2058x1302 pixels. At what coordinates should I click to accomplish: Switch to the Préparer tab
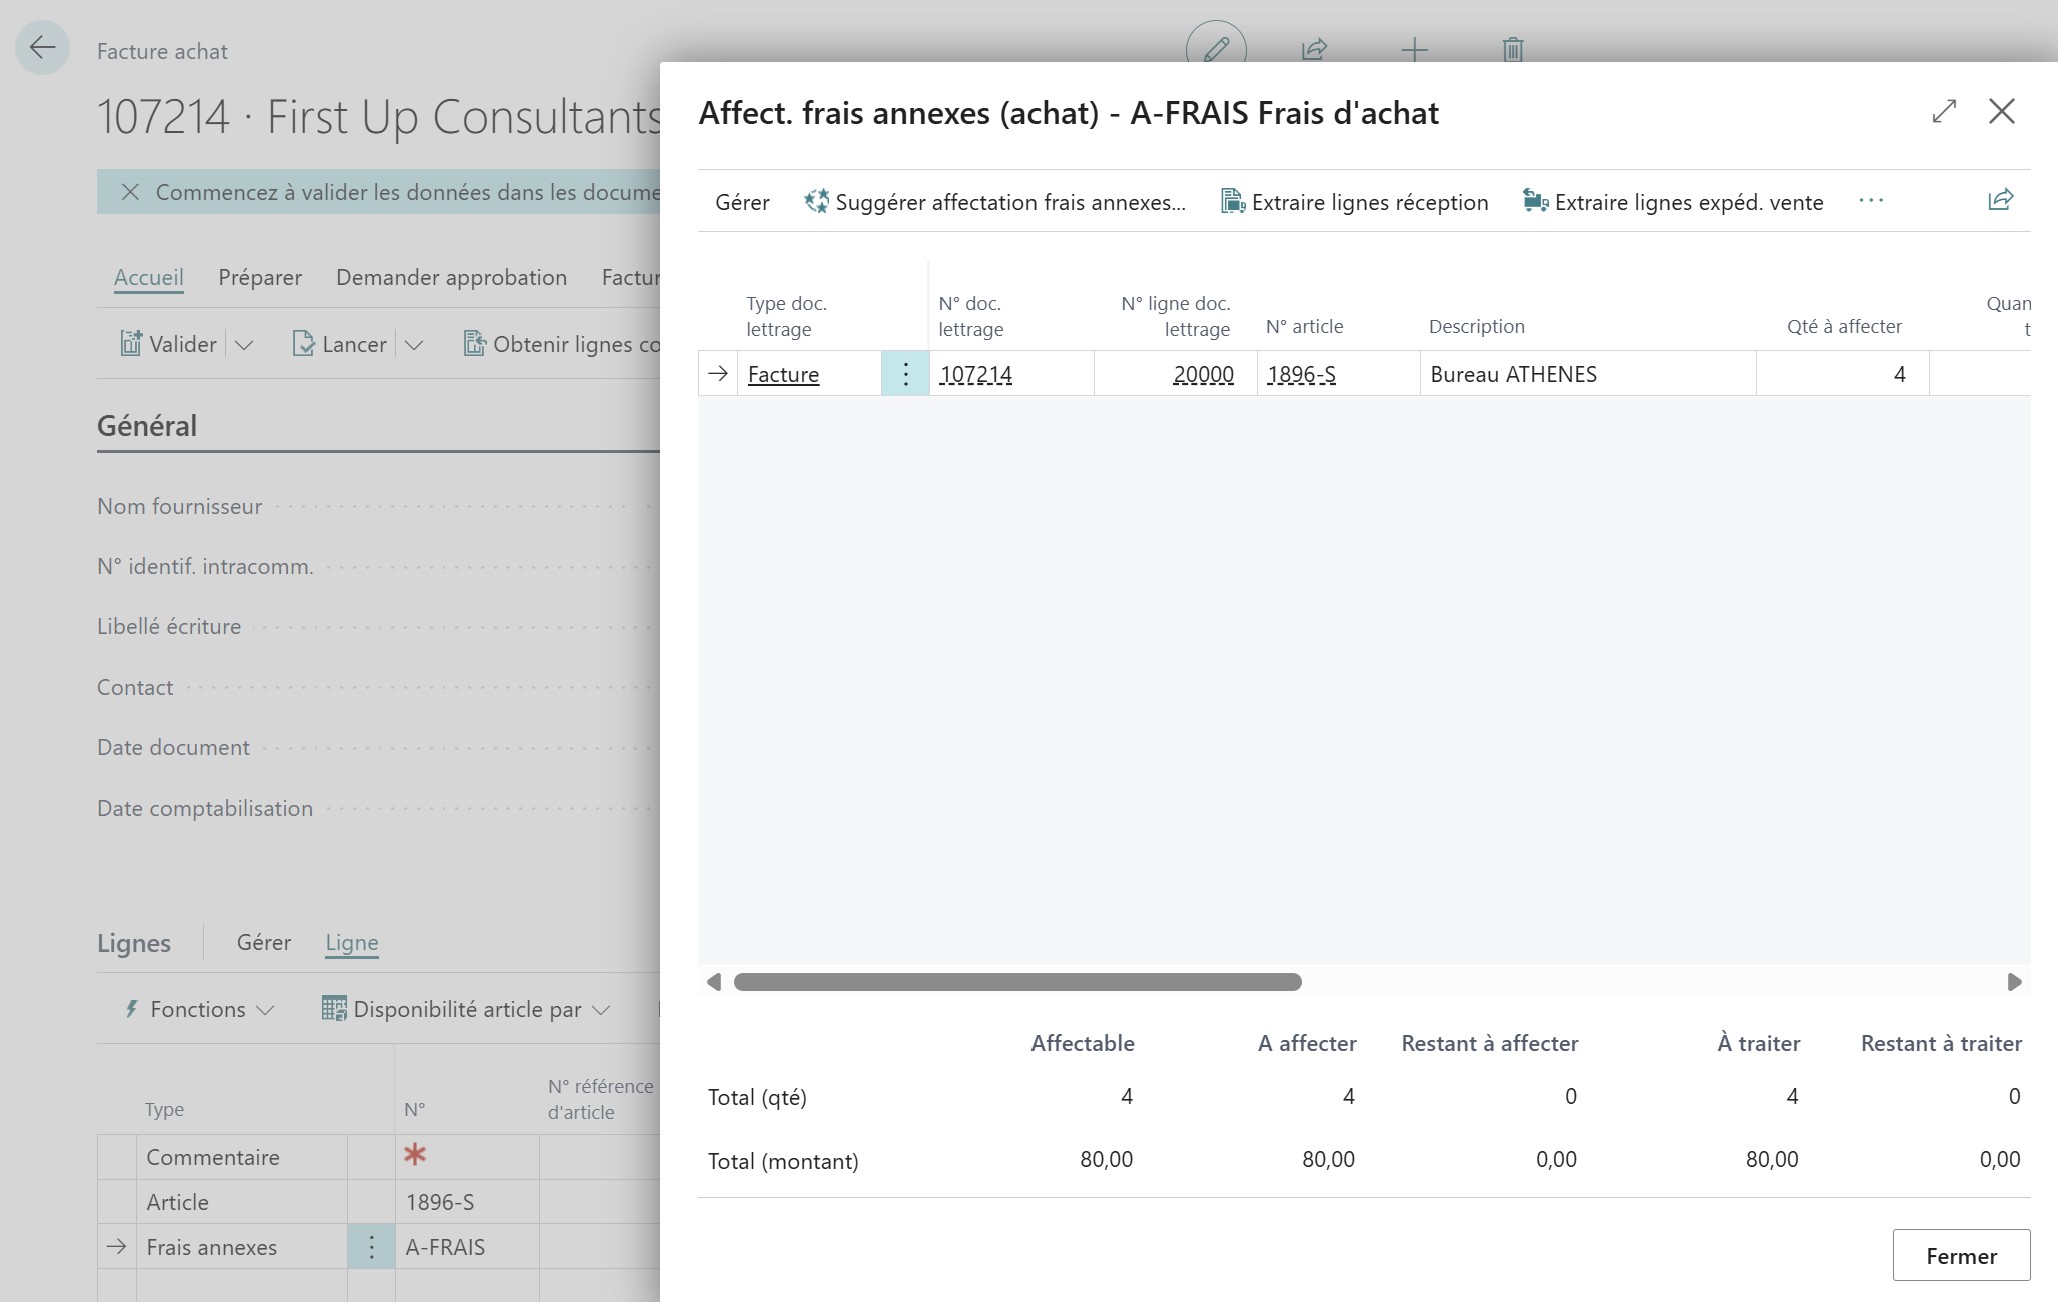pos(260,277)
